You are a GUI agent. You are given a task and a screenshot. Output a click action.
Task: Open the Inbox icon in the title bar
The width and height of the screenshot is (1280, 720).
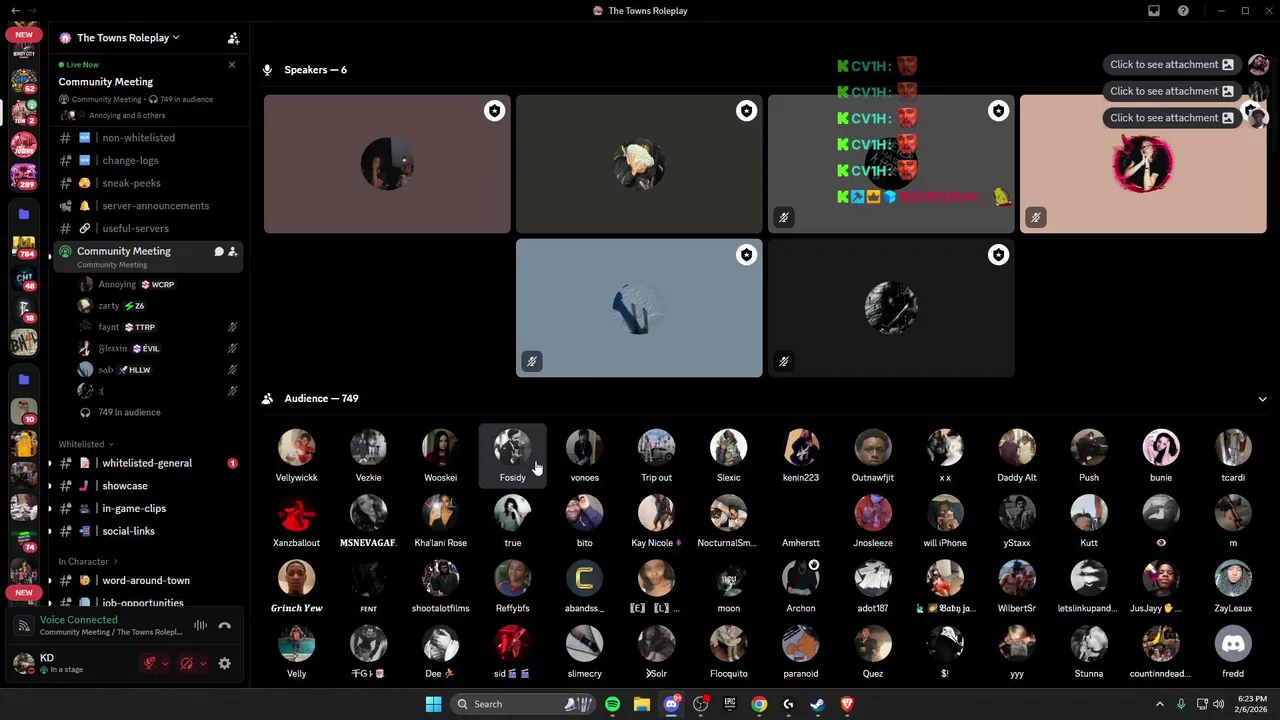(1154, 11)
